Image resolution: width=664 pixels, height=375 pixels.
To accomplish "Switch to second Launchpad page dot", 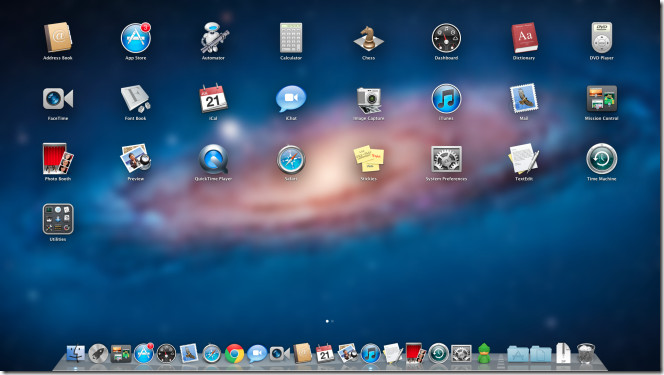I will coord(332,321).
